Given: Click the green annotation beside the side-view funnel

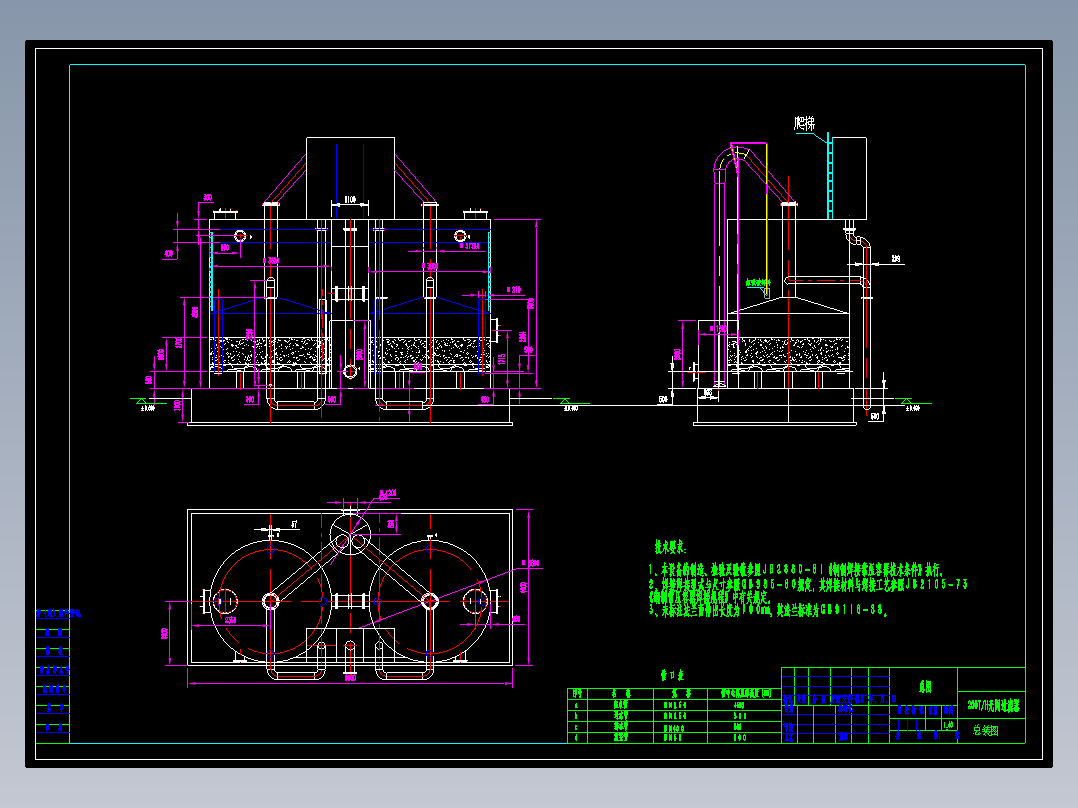Looking at the screenshot, I should click(x=758, y=282).
